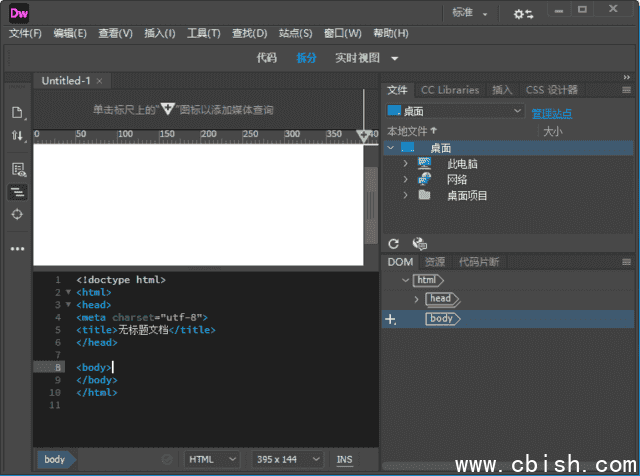Click the desktop items folder icon
Image resolution: width=640 pixels, height=476 pixels.
pos(424,195)
